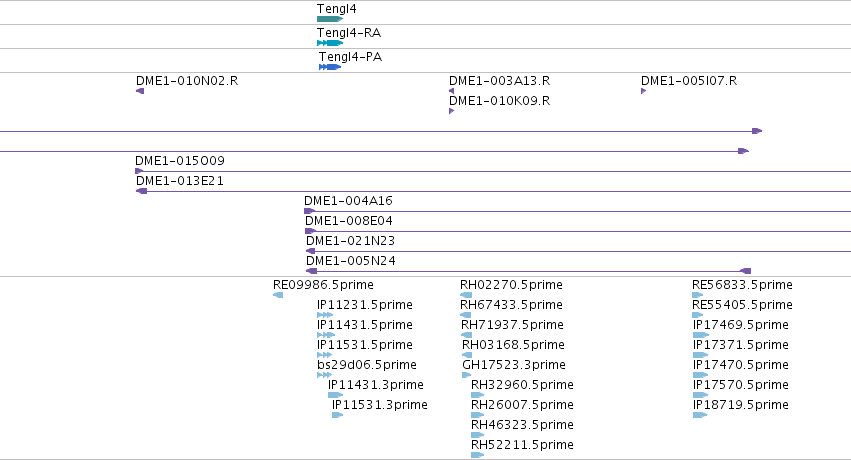Screen dimensions: 851x460
Task: Select the DME1-010N02.R arrow glyph
Action: click(140, 91)
